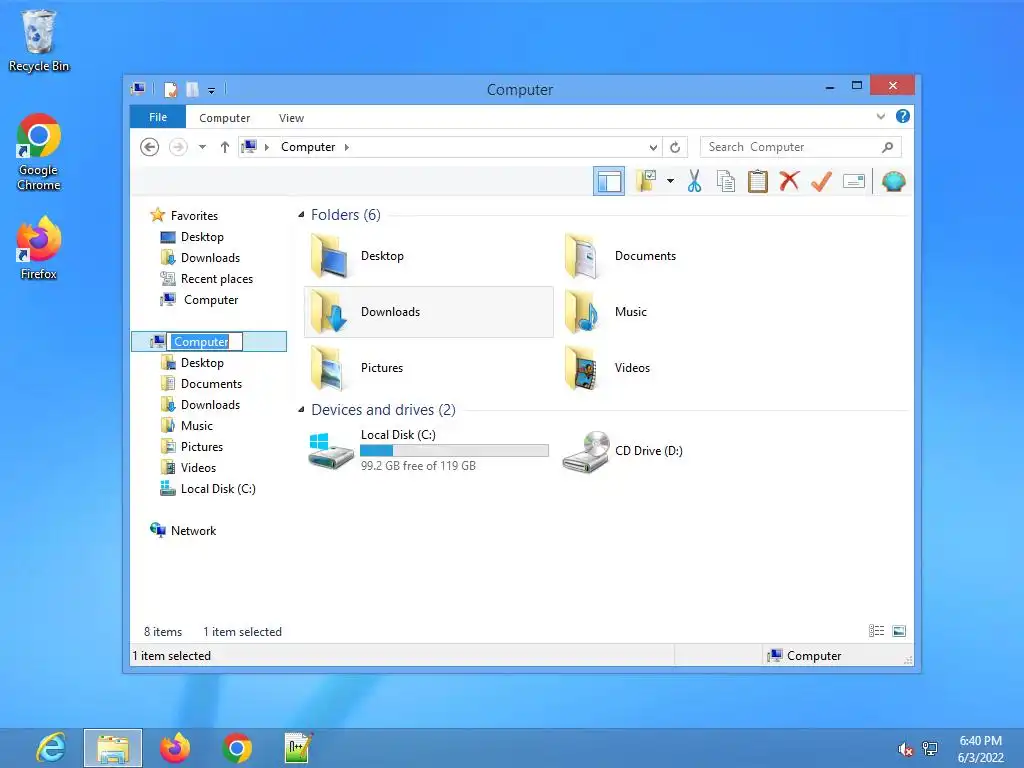Toggle the preview pane layout button

pos(609,182)
